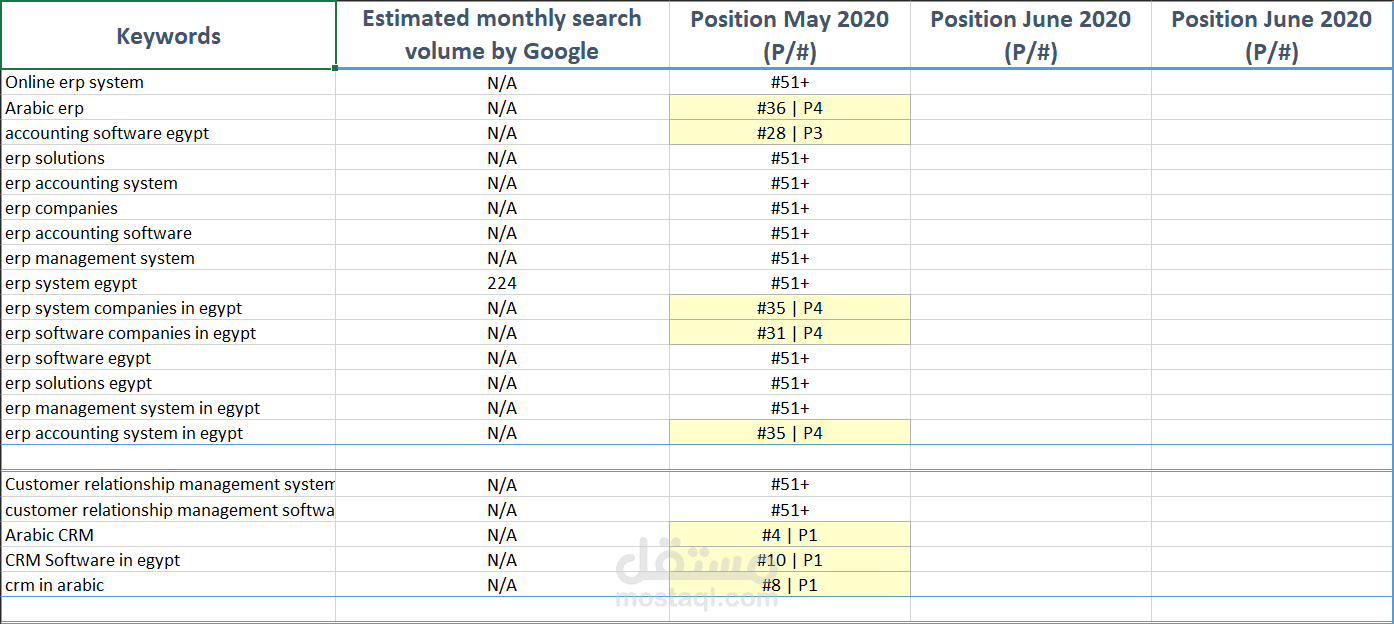Click '#51+' in the Online erp system row

(790, 83)
